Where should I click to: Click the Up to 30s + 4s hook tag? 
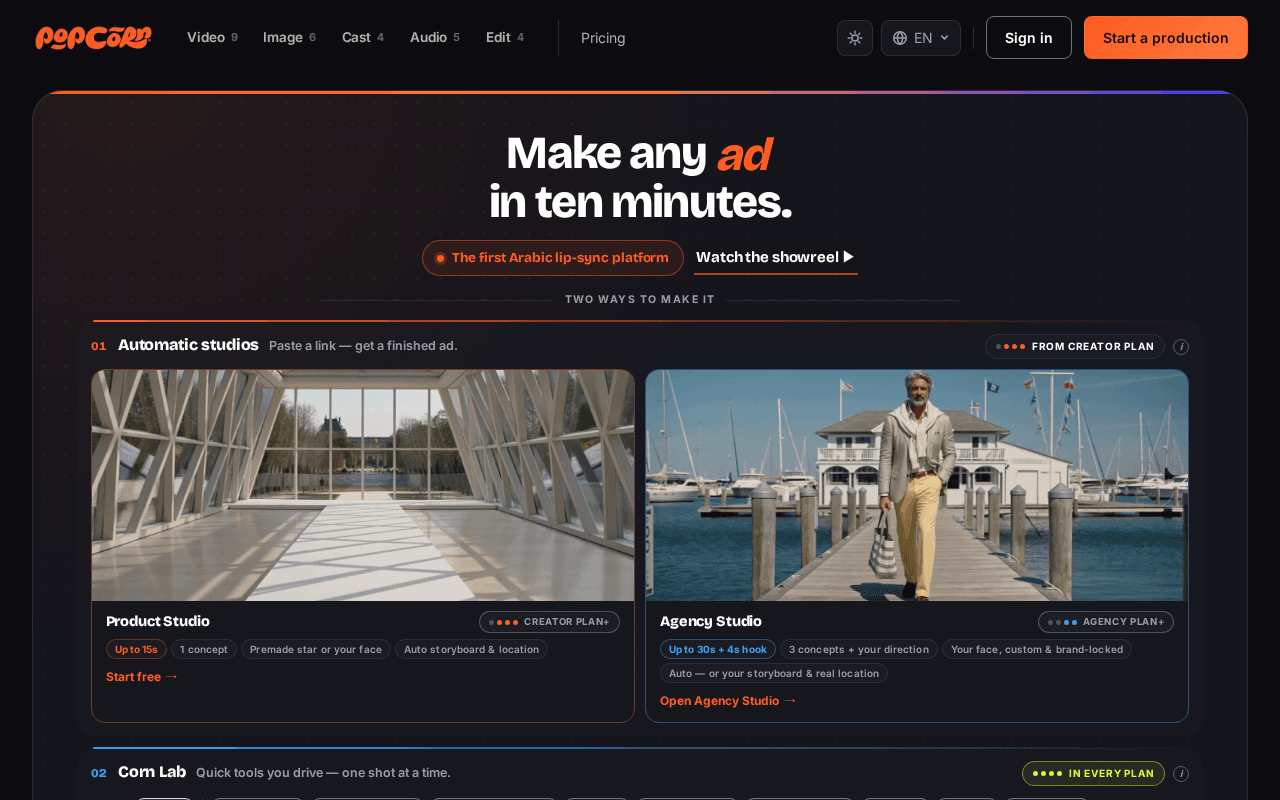click(718, 649)
